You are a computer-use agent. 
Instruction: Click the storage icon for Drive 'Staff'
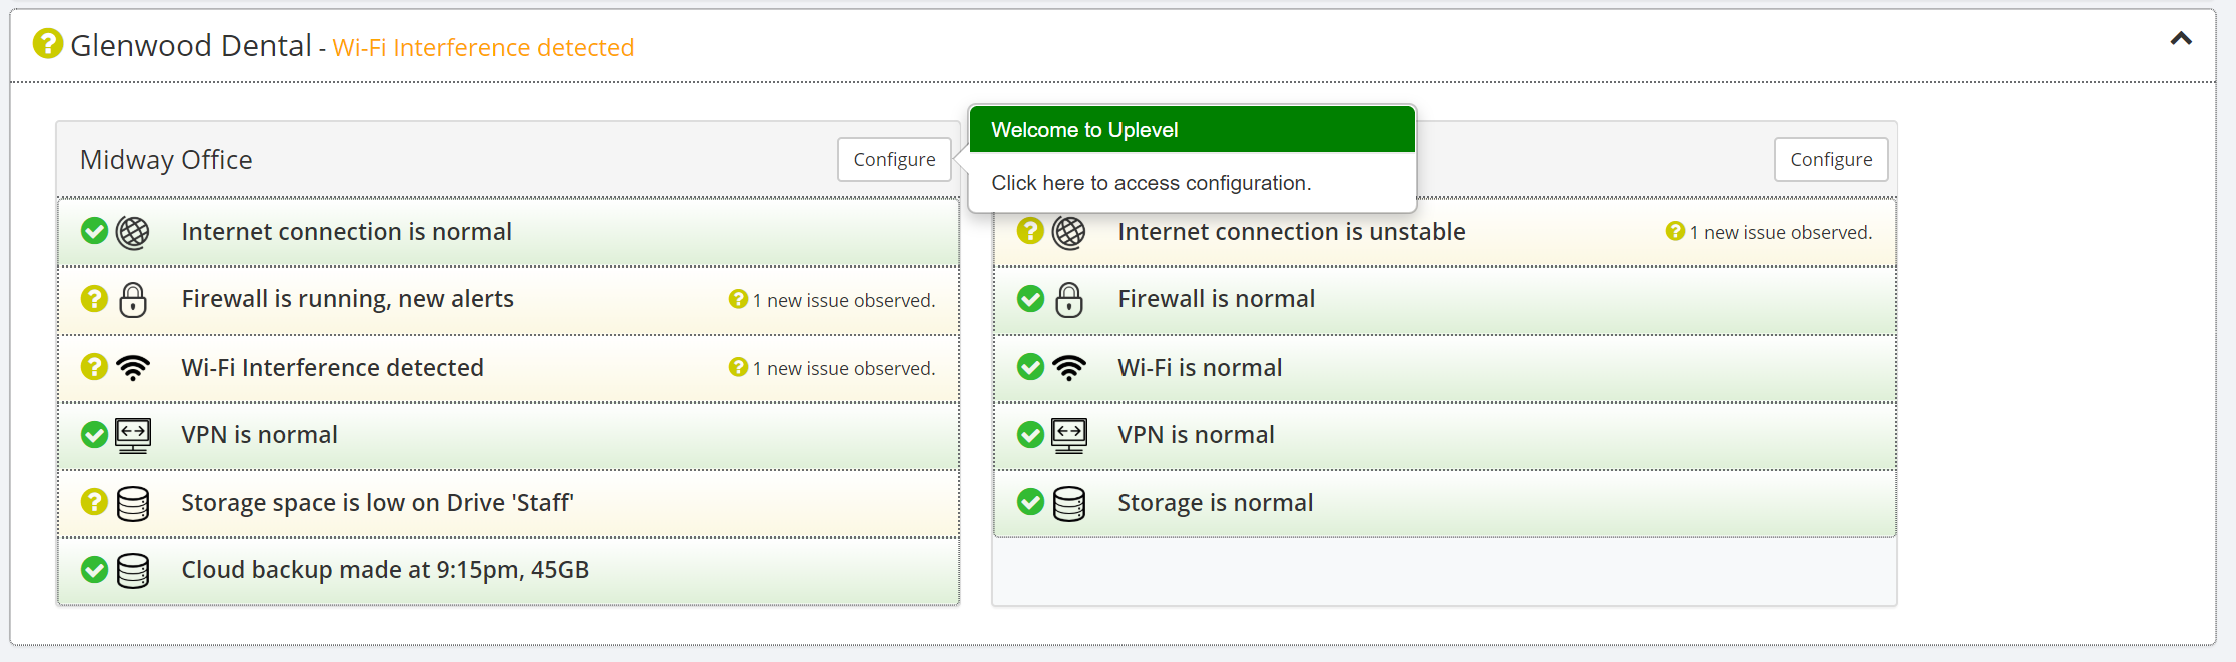pos(133,503)
